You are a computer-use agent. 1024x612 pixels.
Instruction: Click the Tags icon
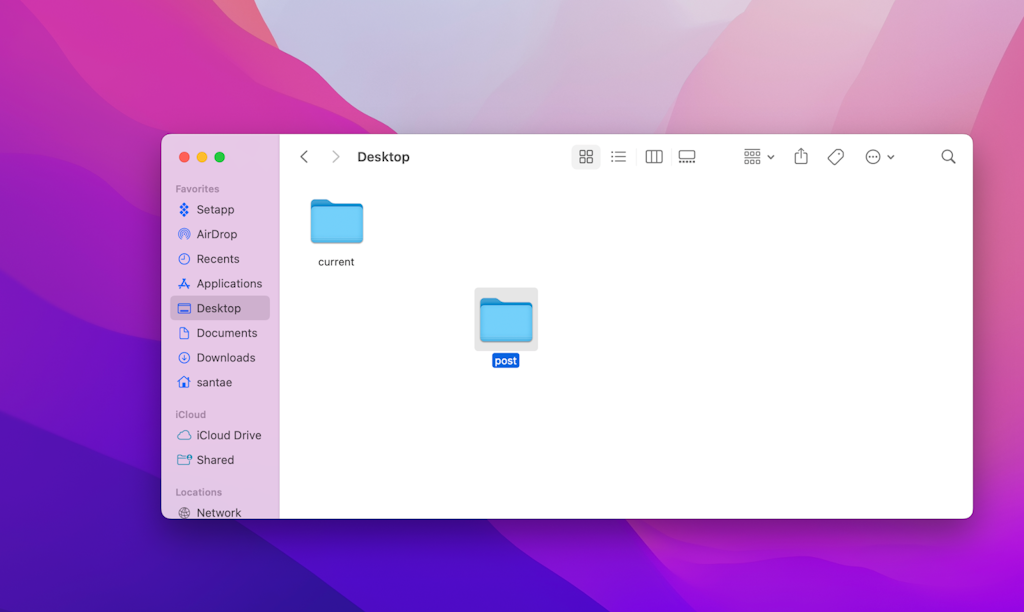[x=835, y=157]
